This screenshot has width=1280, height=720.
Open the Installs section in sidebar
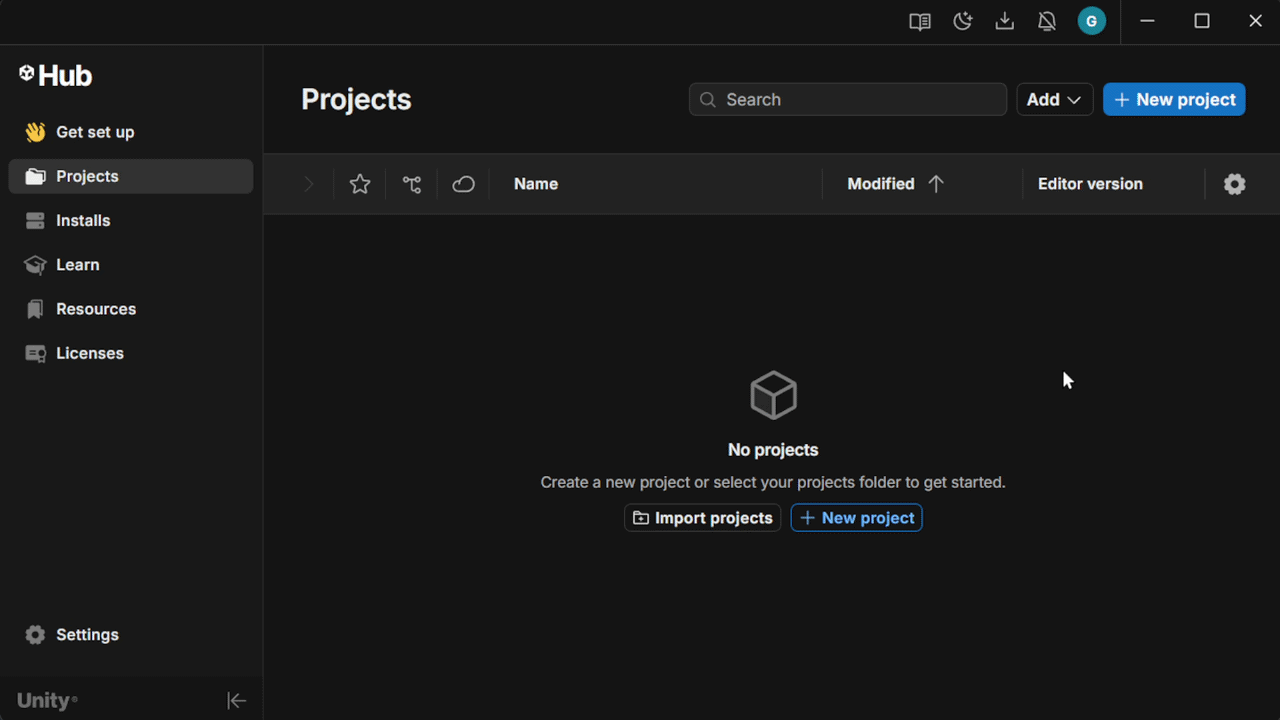80,220
